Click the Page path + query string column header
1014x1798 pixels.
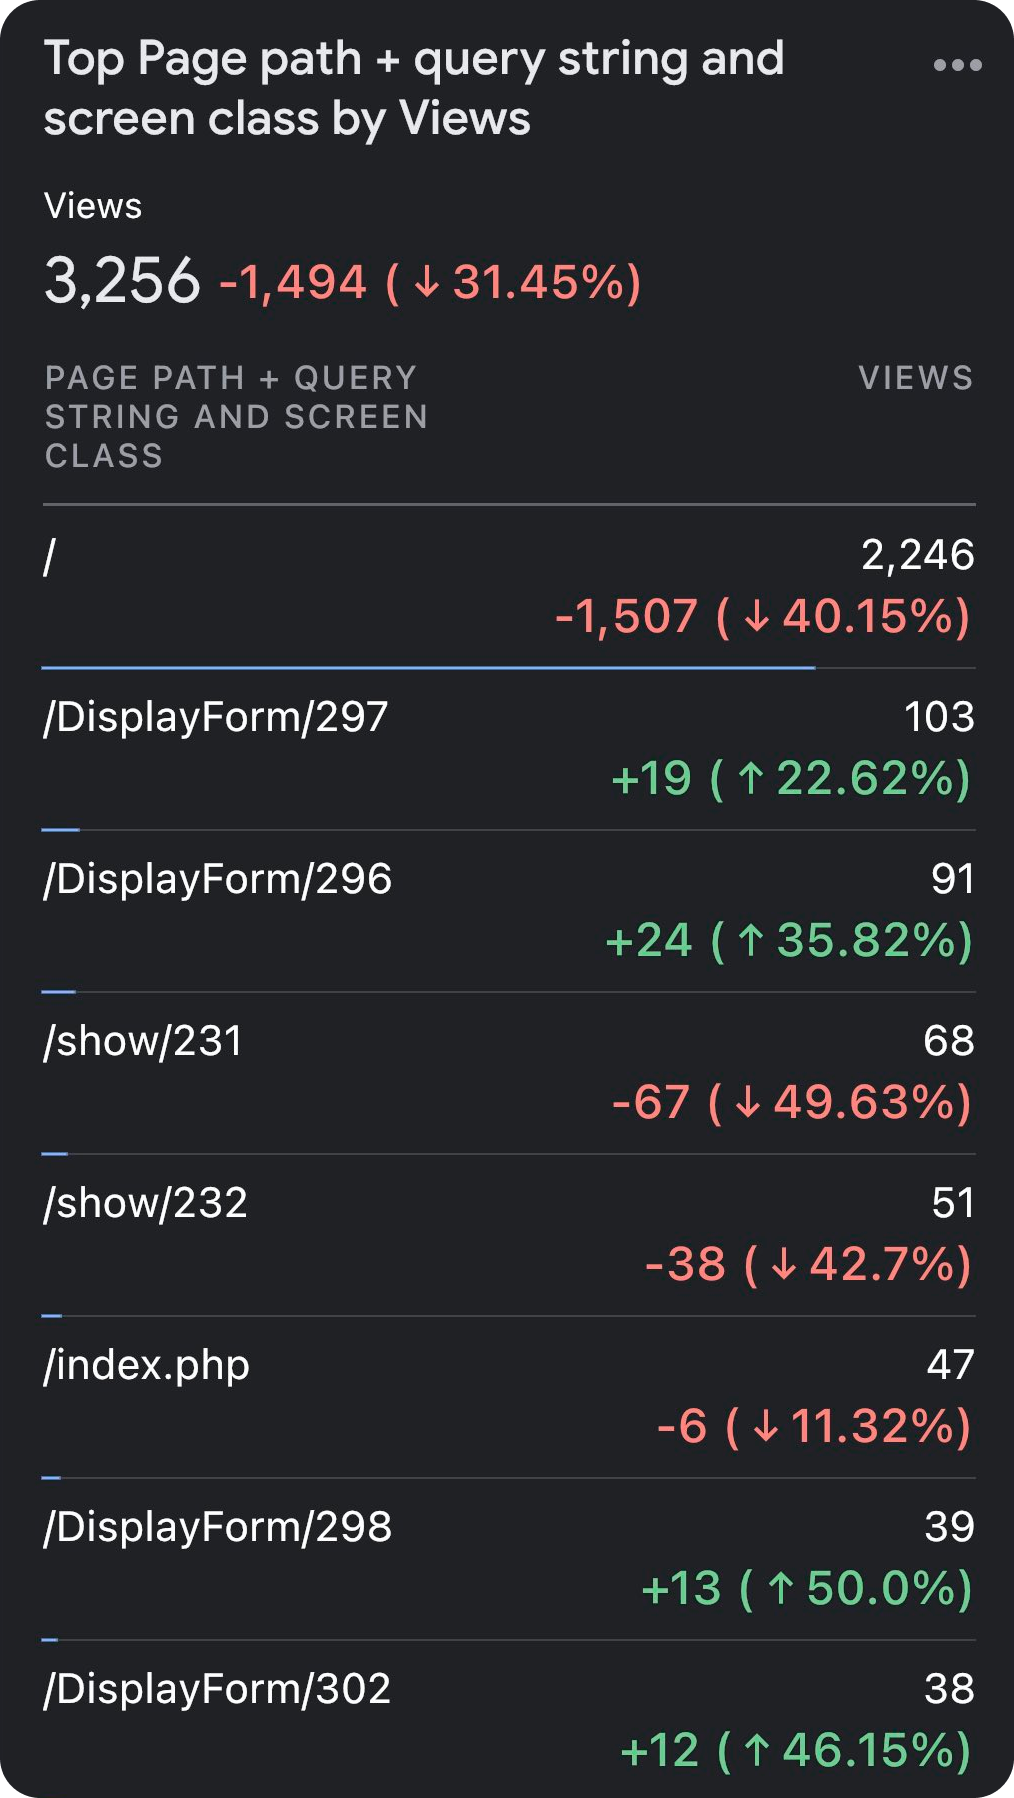[x=237, y=417]
